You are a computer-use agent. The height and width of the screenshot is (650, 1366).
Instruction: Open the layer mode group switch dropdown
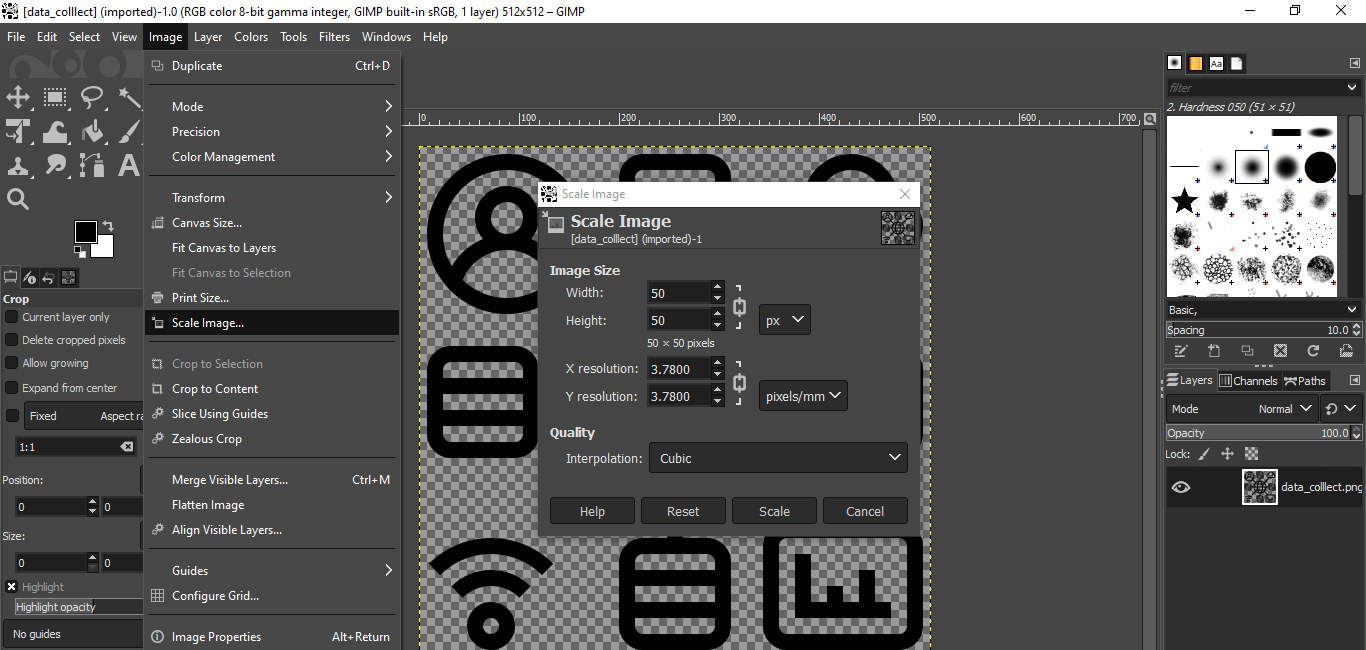coord(1342,409)
